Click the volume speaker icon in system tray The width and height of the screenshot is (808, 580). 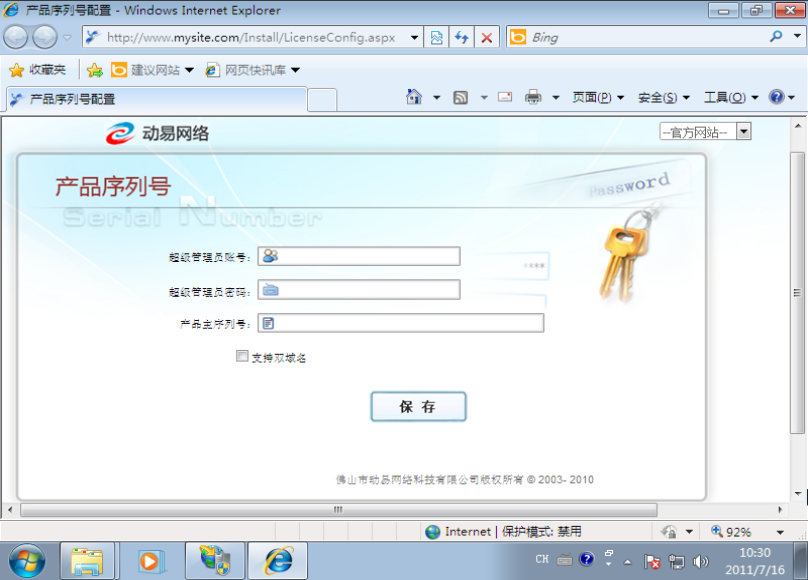pos(700,561)
